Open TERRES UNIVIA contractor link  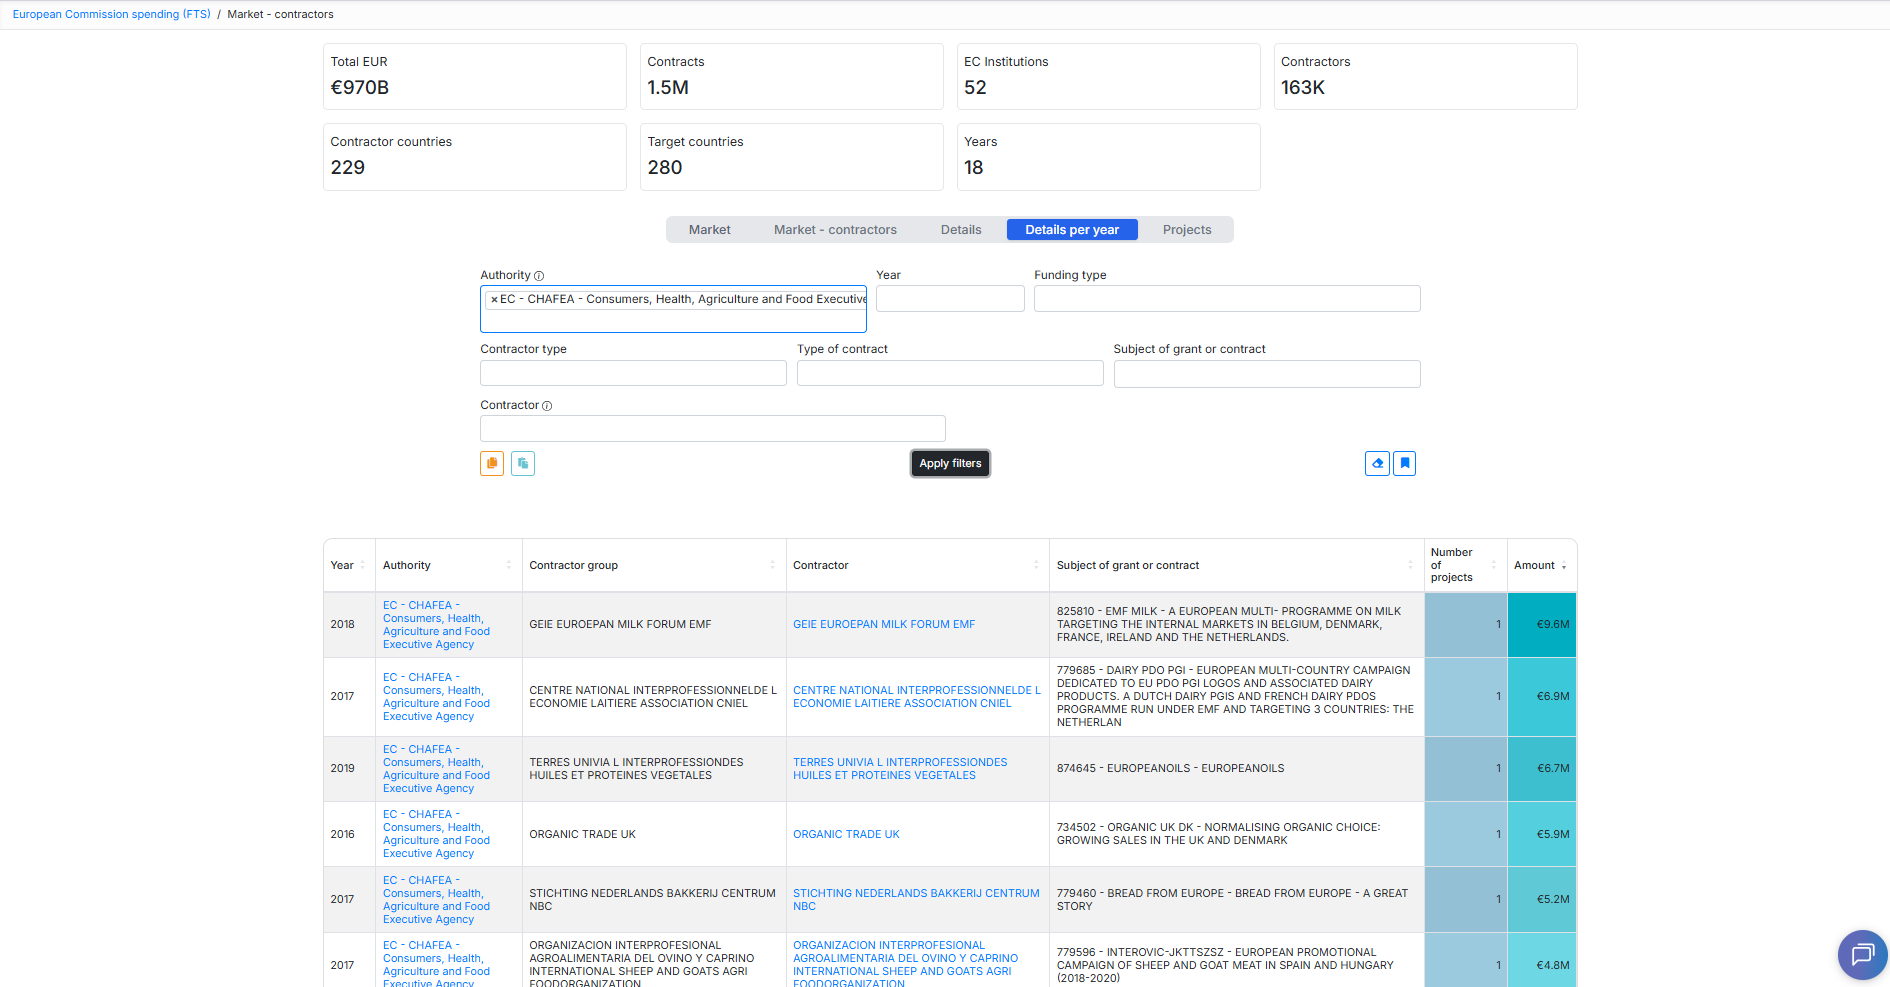(x=900, y=769)
